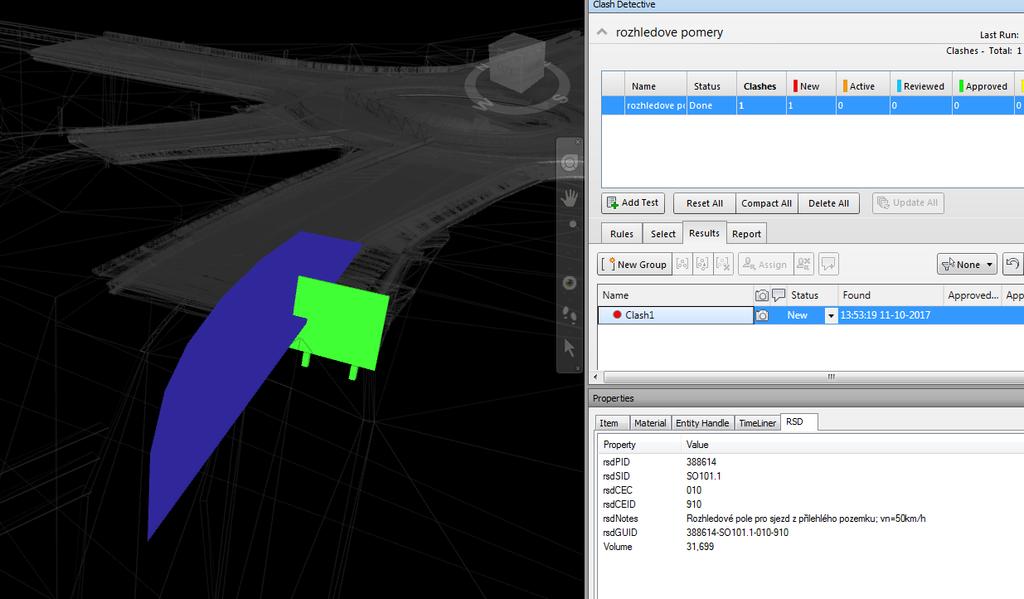Sort tests by Name column
The width and height of the screenshot is (1024, 599).
(655, 86)
